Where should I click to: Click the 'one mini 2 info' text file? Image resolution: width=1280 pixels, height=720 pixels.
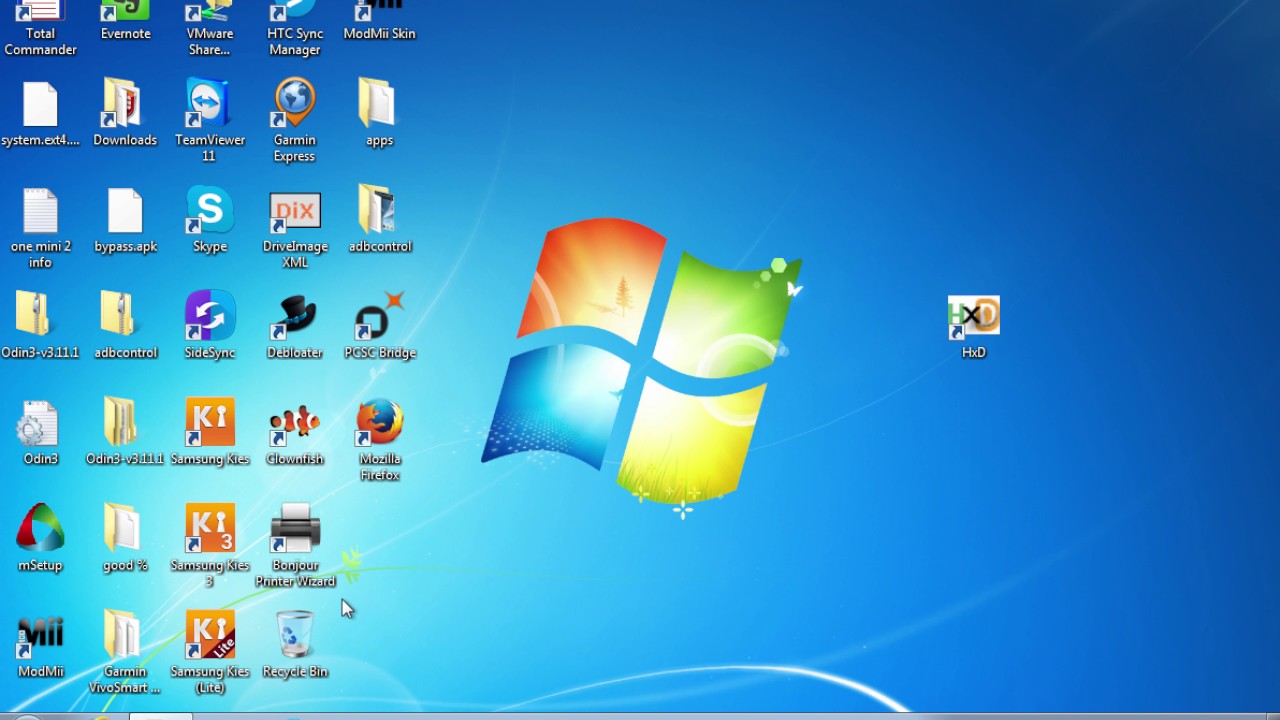click(40, 228)
